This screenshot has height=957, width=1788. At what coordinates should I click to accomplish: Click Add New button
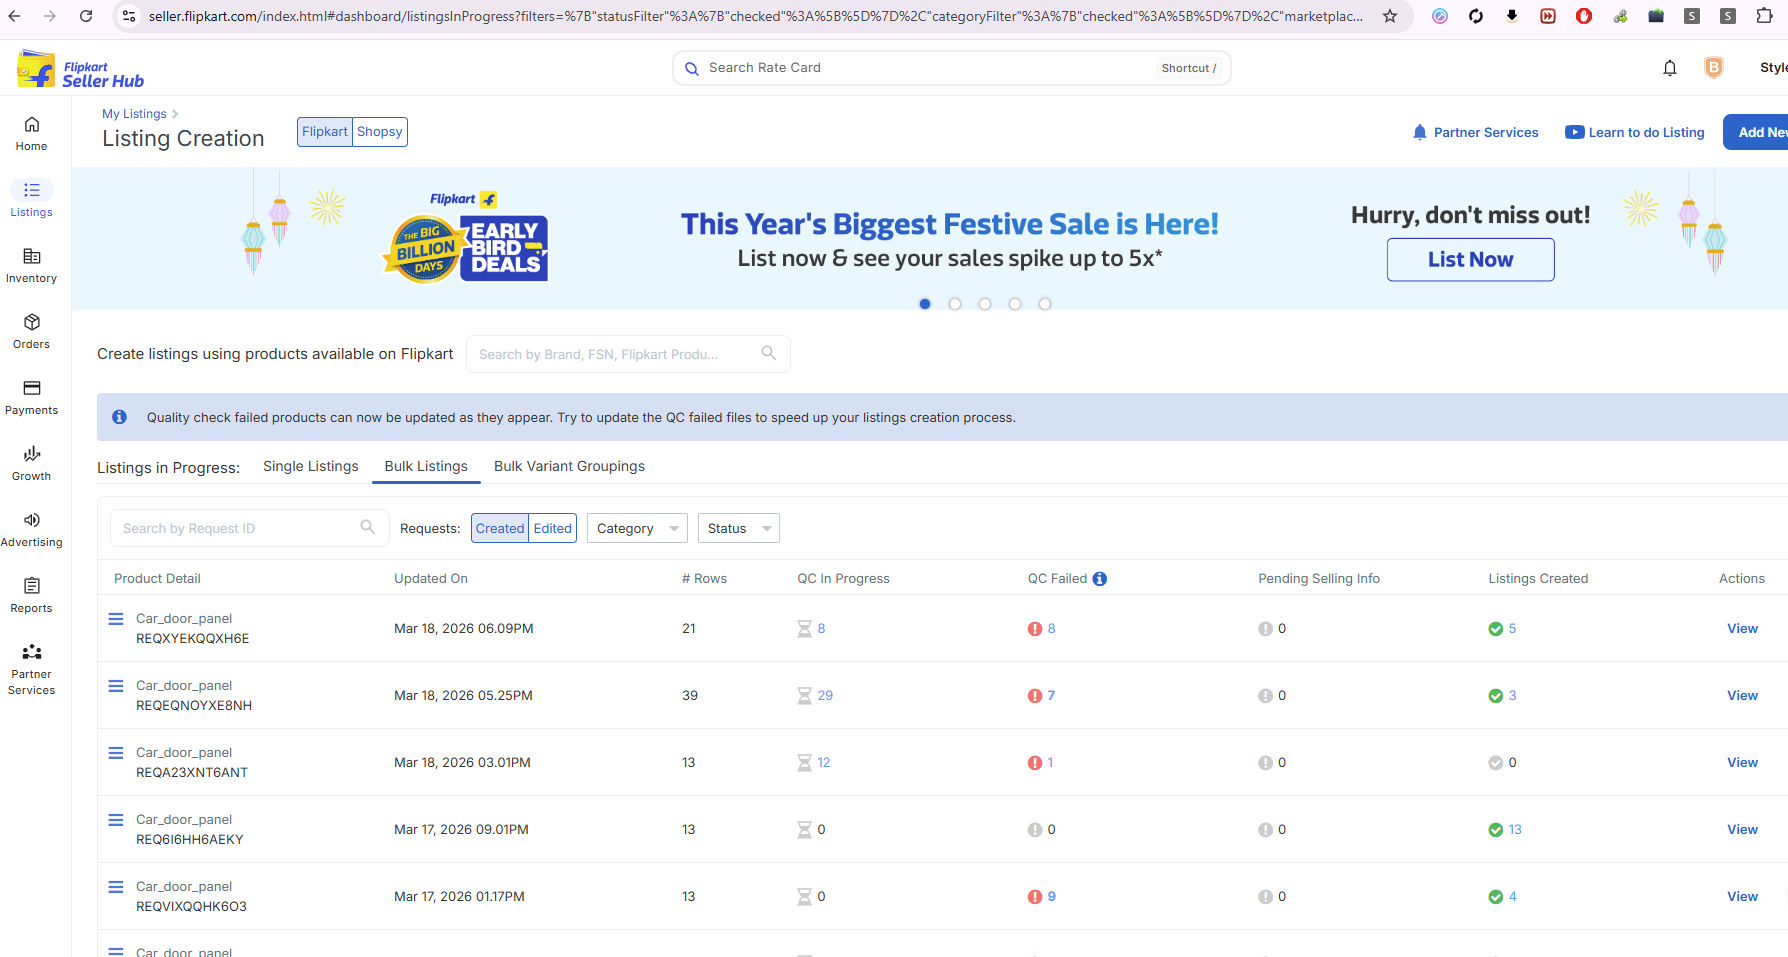1758,132
